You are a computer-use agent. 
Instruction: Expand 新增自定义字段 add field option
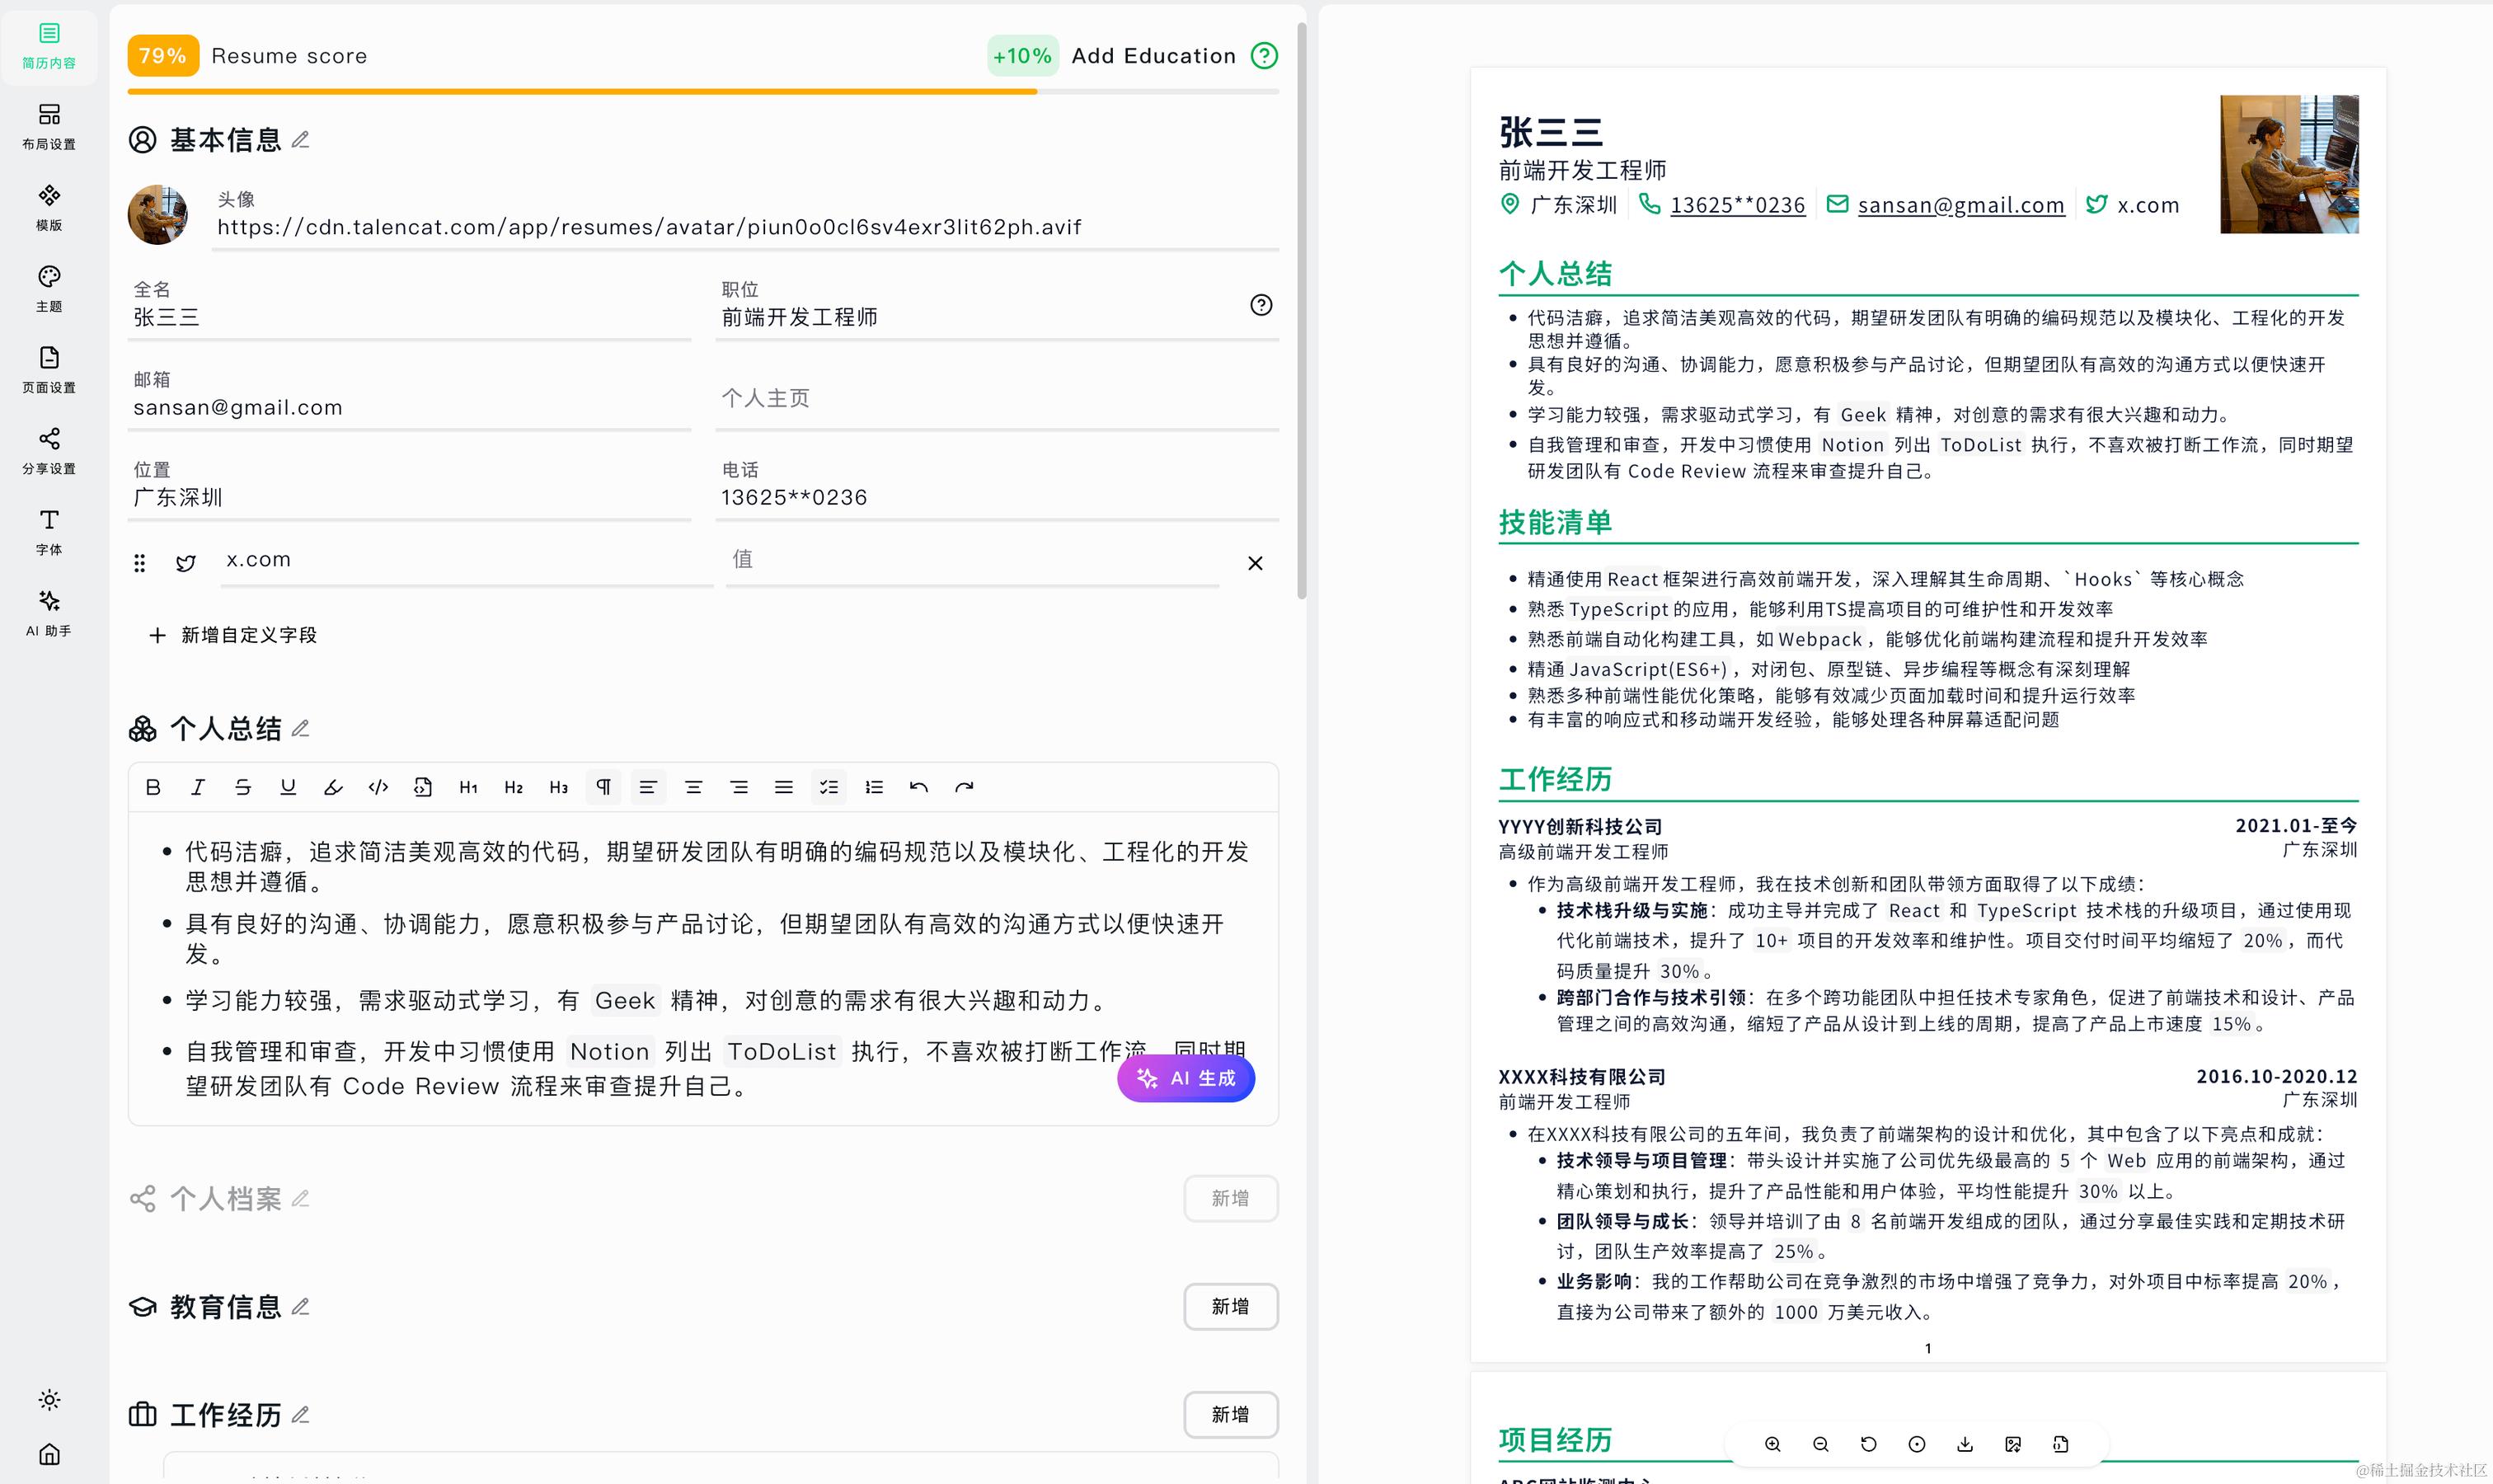point(233,635)
